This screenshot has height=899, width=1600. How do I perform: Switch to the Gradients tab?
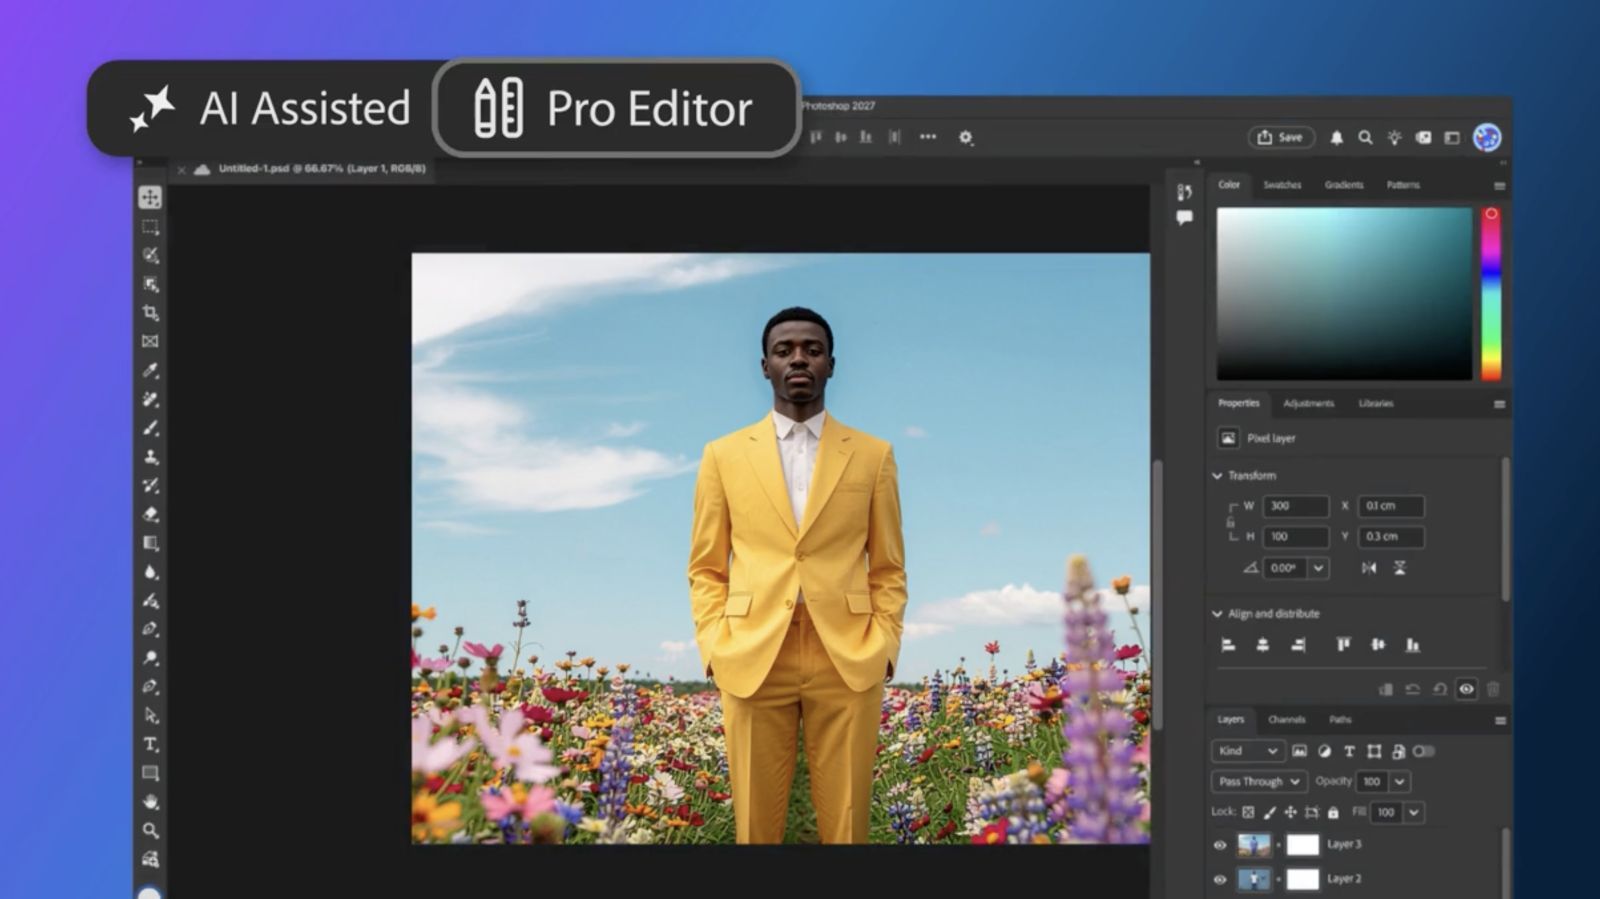(x=1344, y=185)
